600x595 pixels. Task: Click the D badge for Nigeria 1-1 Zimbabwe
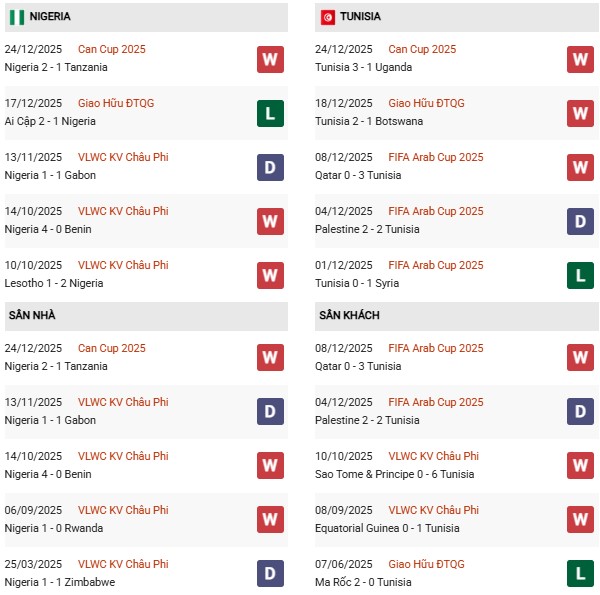pos(270,573)
